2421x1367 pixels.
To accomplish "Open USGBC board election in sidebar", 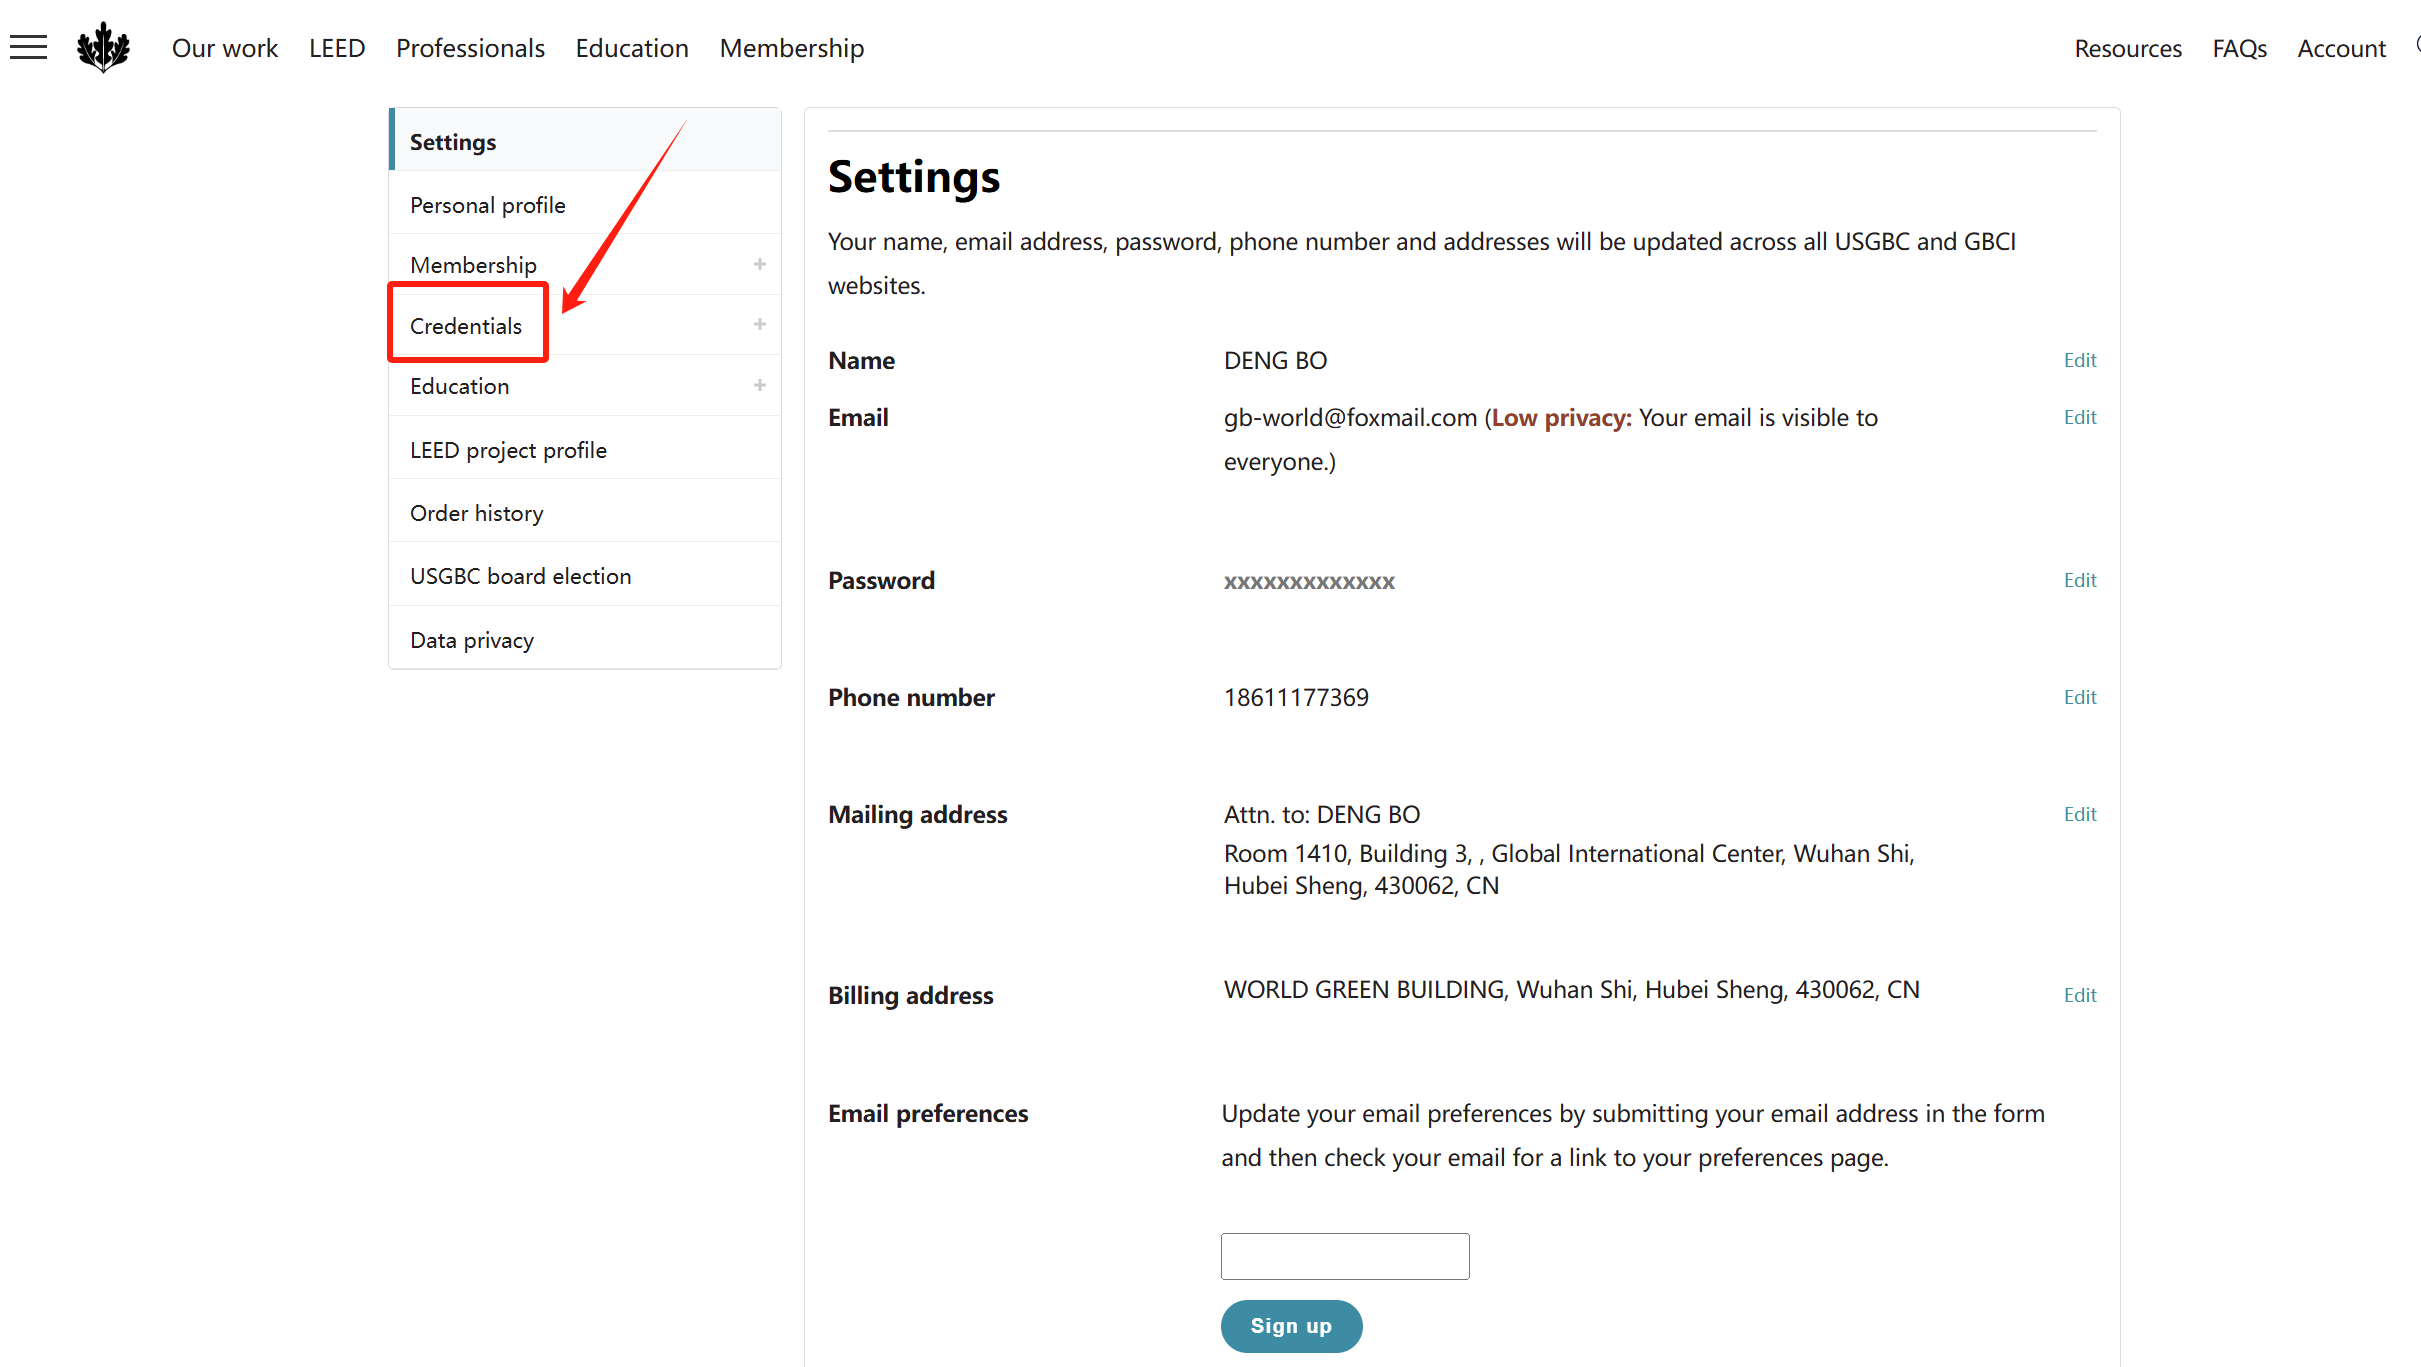I will point(585,575).
